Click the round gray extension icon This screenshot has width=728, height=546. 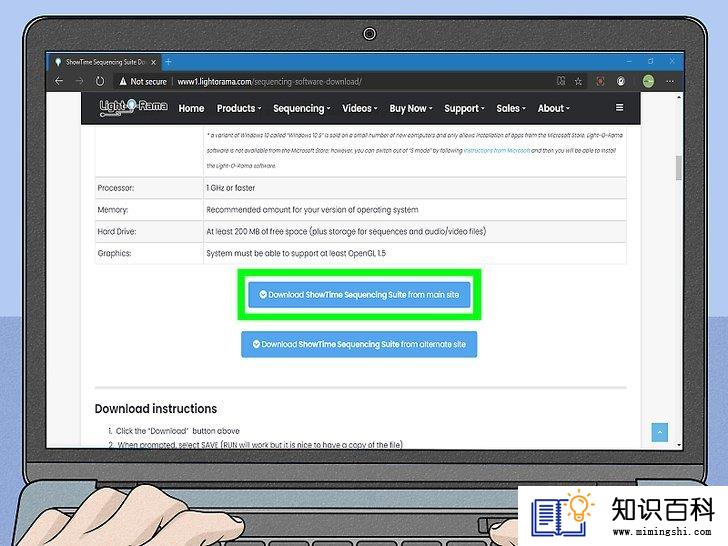click(621, 81)
